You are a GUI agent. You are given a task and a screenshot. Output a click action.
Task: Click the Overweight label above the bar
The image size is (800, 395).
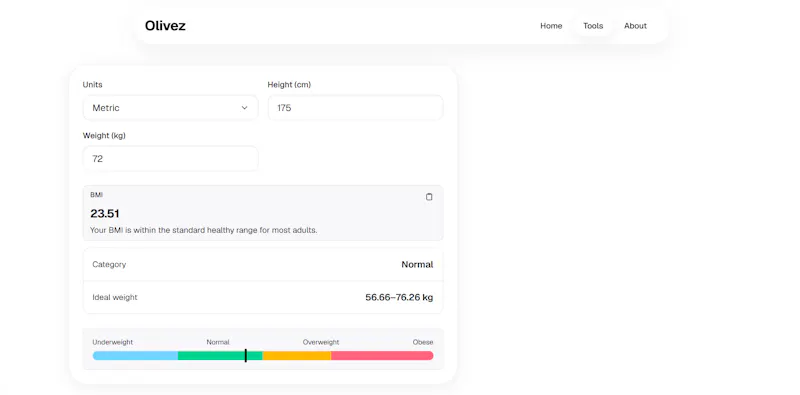(x=321, y=342)
